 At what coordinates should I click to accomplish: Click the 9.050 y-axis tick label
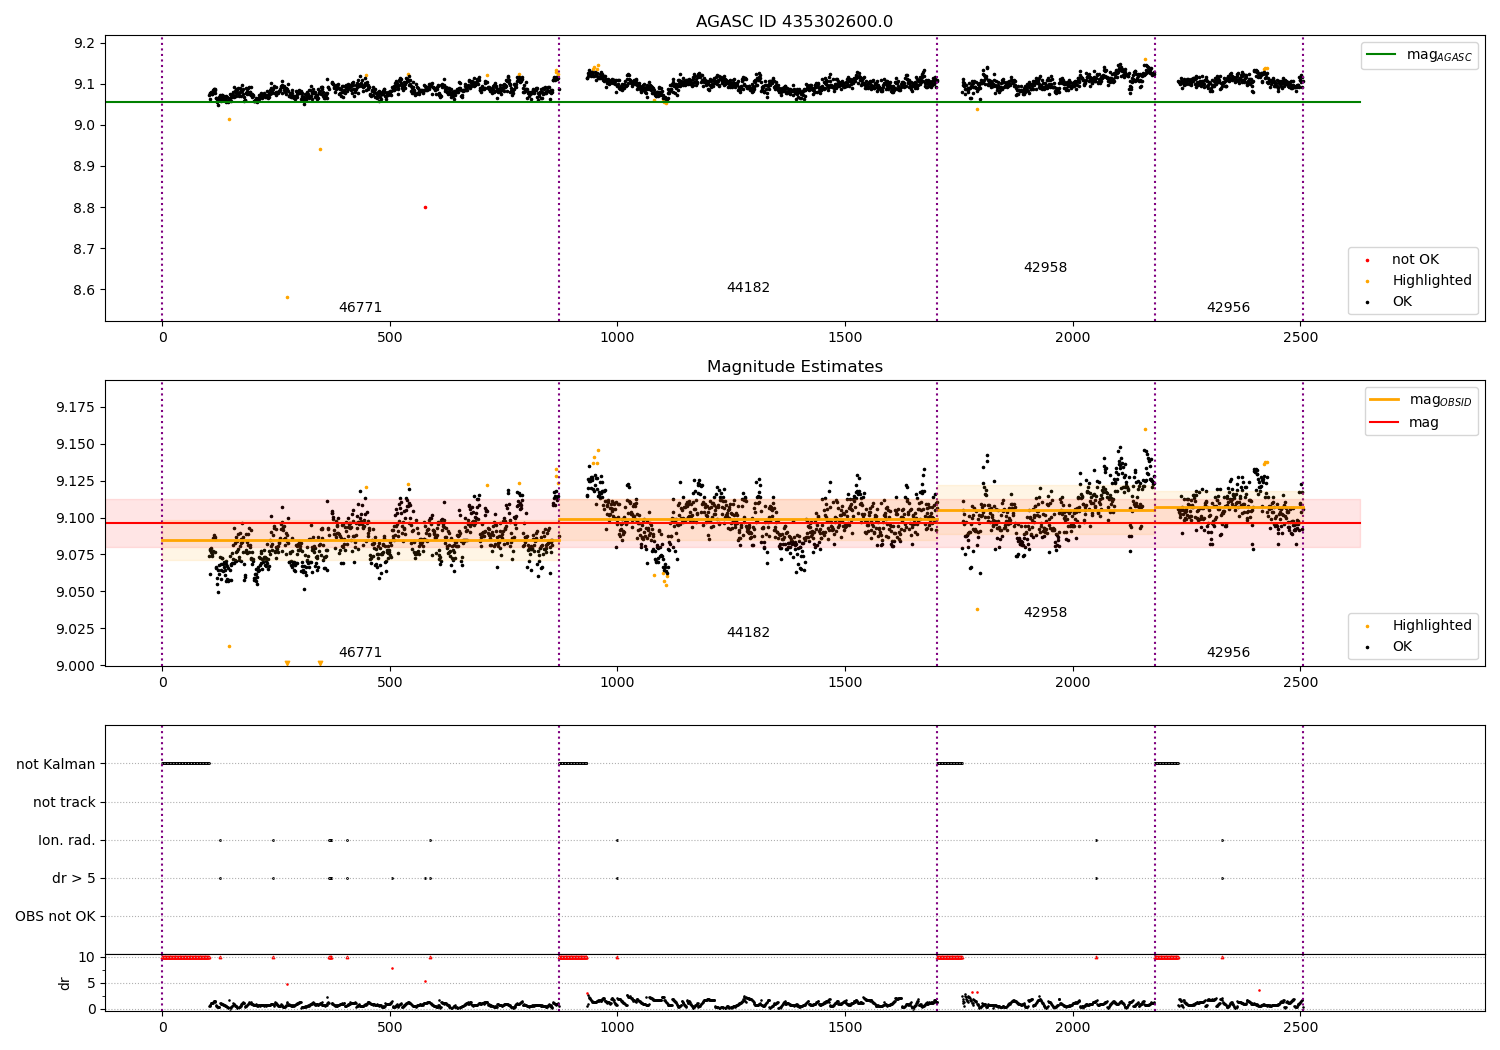(x=75, y=593)
